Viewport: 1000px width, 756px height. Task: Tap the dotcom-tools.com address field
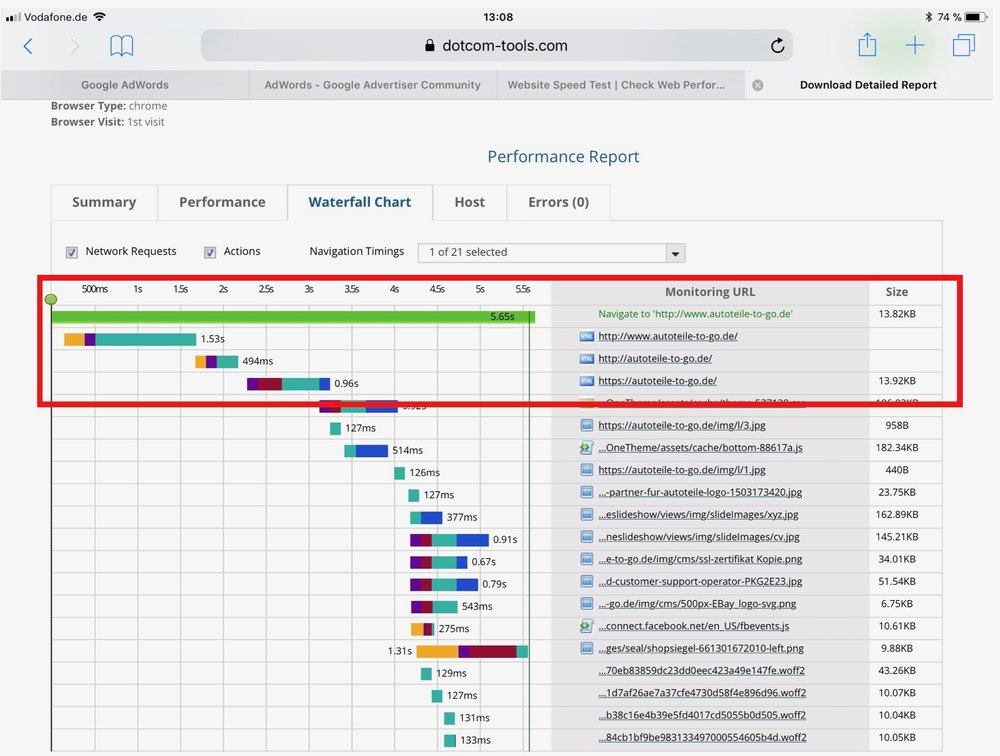[x=496, y=45]
